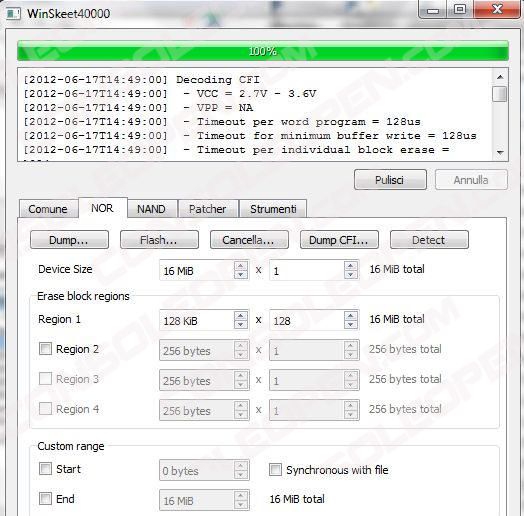The width and height of the screenshot is (524, 516).
Task: Click the Detect button
Action: [x=429, y=240]
